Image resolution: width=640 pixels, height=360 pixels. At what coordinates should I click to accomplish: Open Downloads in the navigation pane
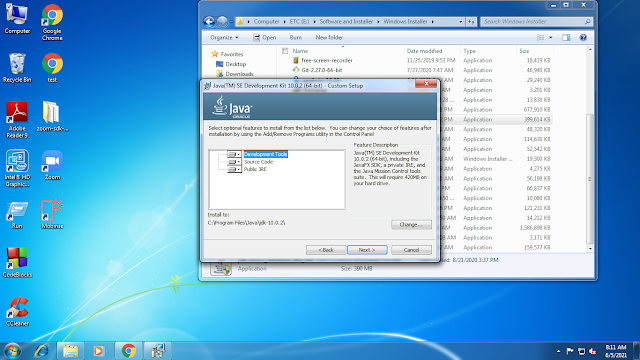pos(235,74)
